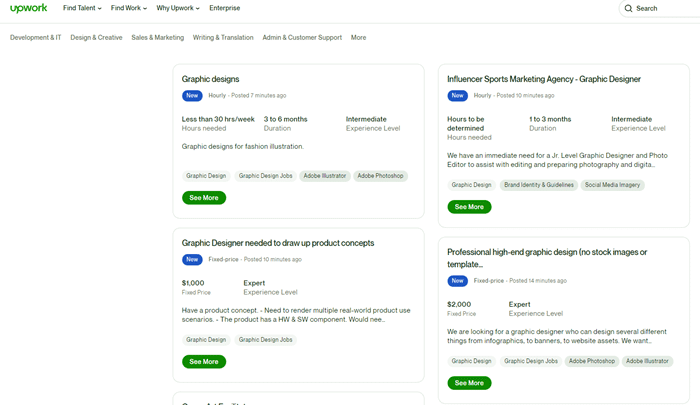Open the Graphic designs job title

coord(210,79)
